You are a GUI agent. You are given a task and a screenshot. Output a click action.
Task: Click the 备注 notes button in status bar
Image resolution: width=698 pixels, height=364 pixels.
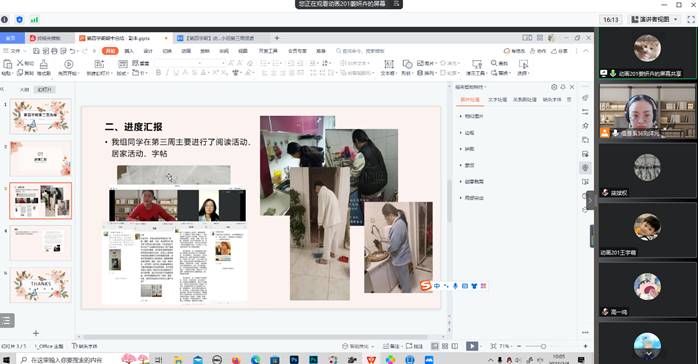pyautogui.click(x=392, y=346)
